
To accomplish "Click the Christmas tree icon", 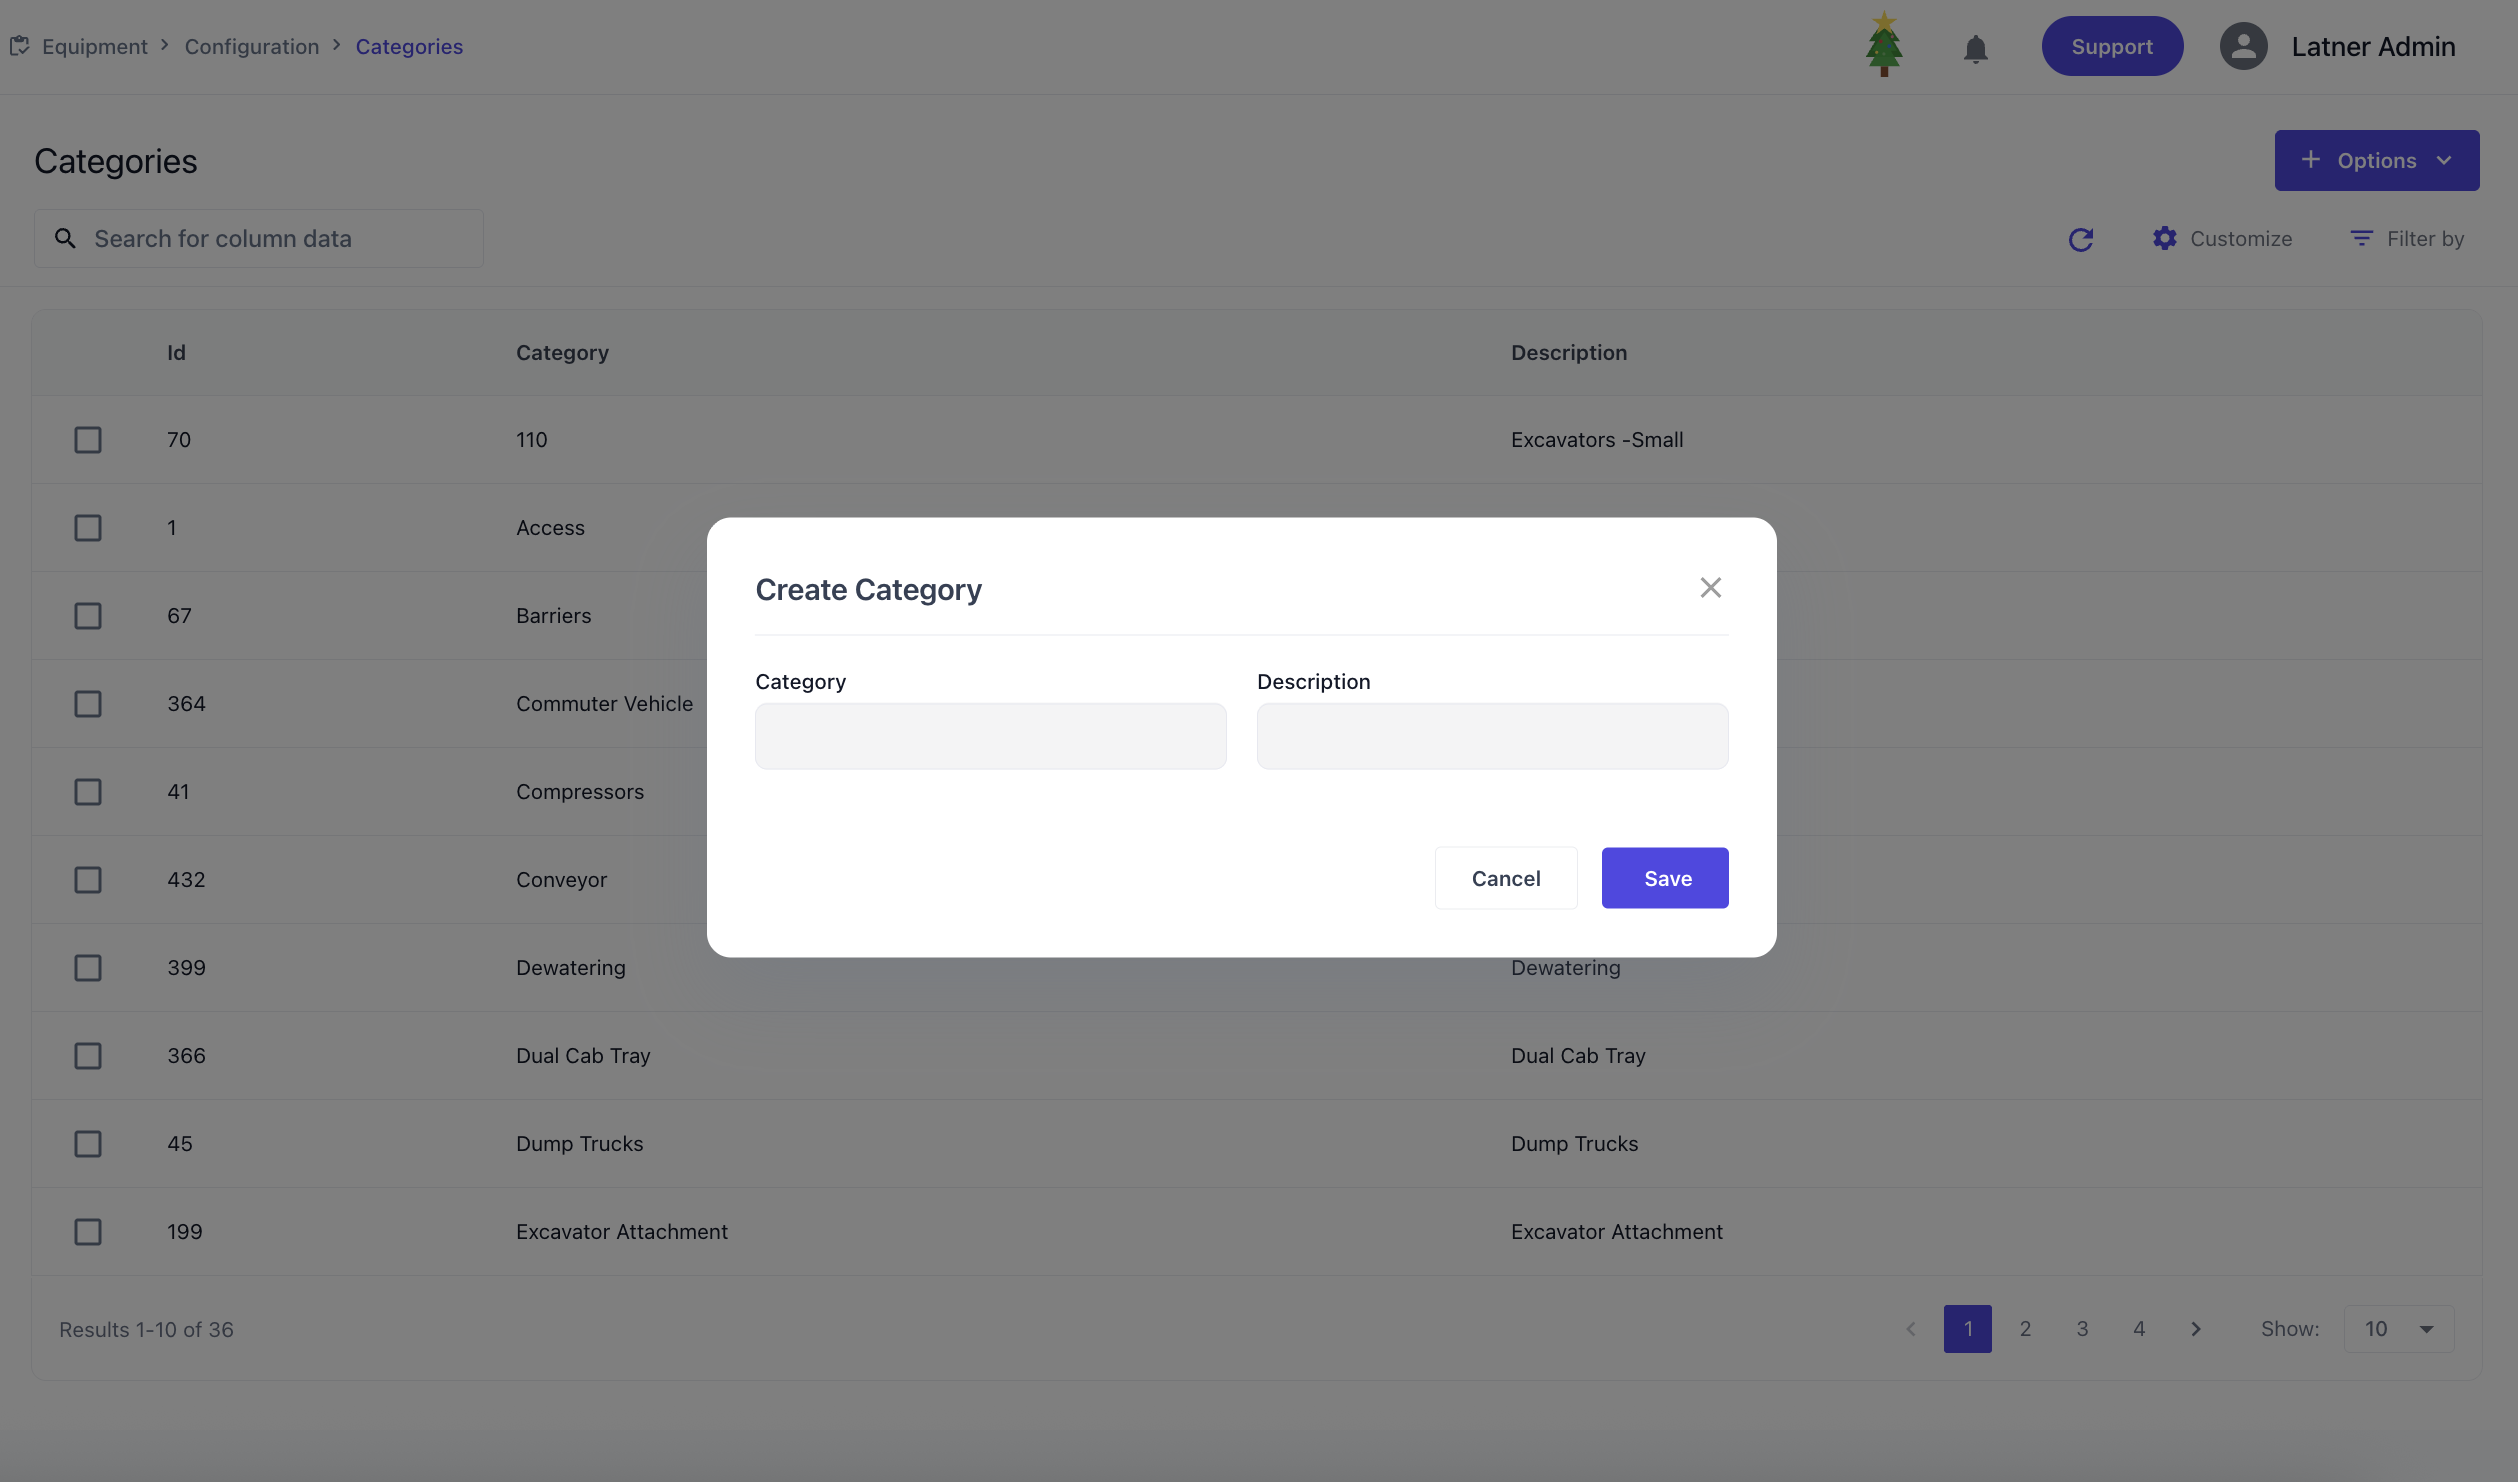I will pyautogui.click(x=1884, y=45).
